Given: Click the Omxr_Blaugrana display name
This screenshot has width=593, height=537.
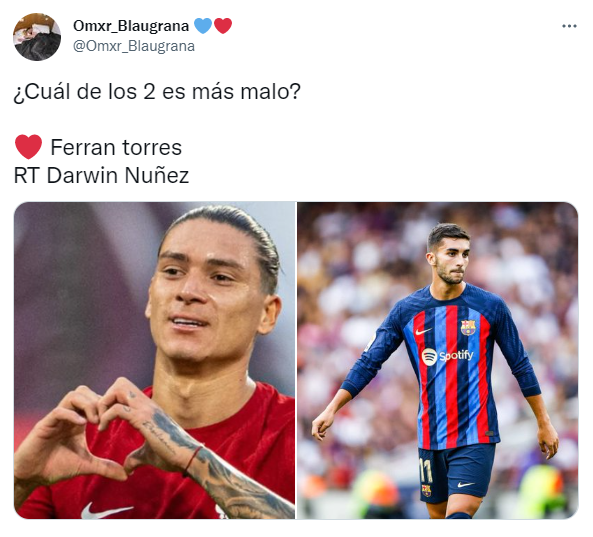Looking at the screenshot, I should tap(131, 26).
